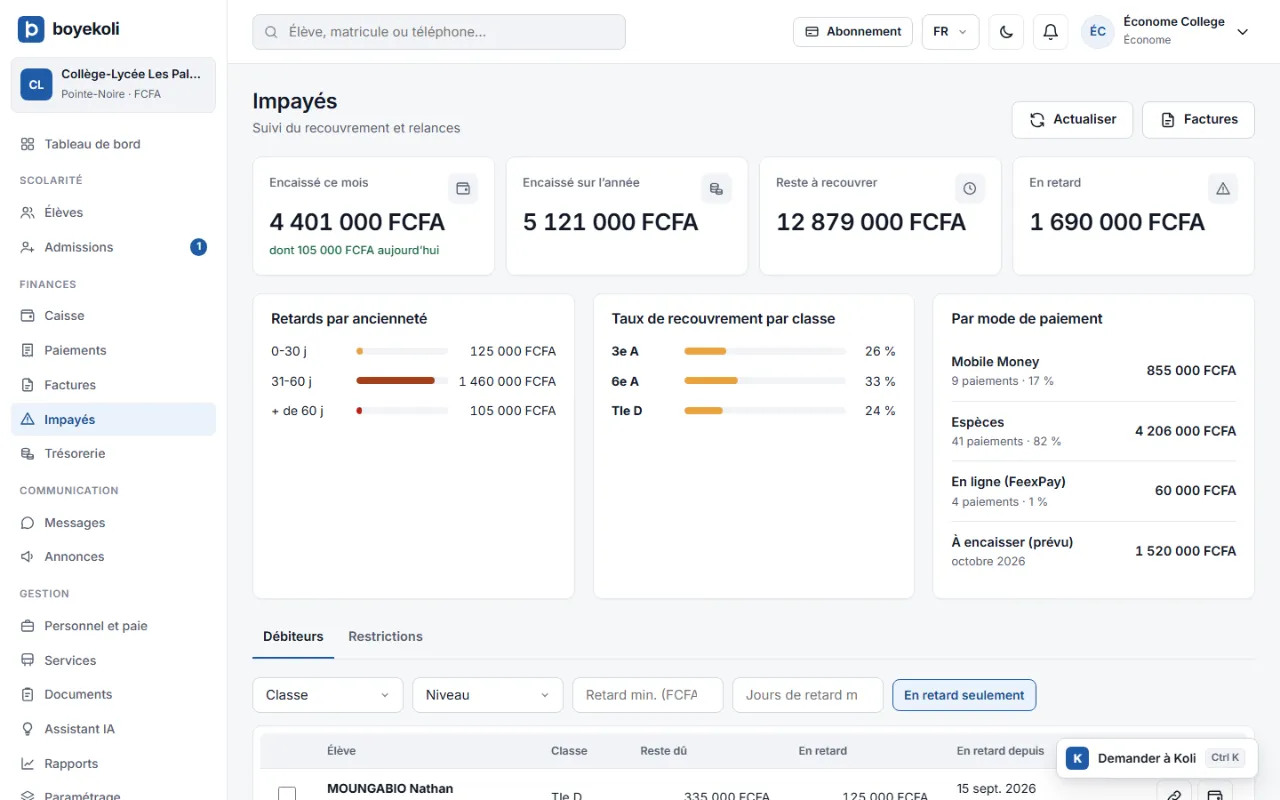Toggle dark mode with the moon icon
Screen dimensions: 1280x800
pyautogui.click(x=1006, y=32)
